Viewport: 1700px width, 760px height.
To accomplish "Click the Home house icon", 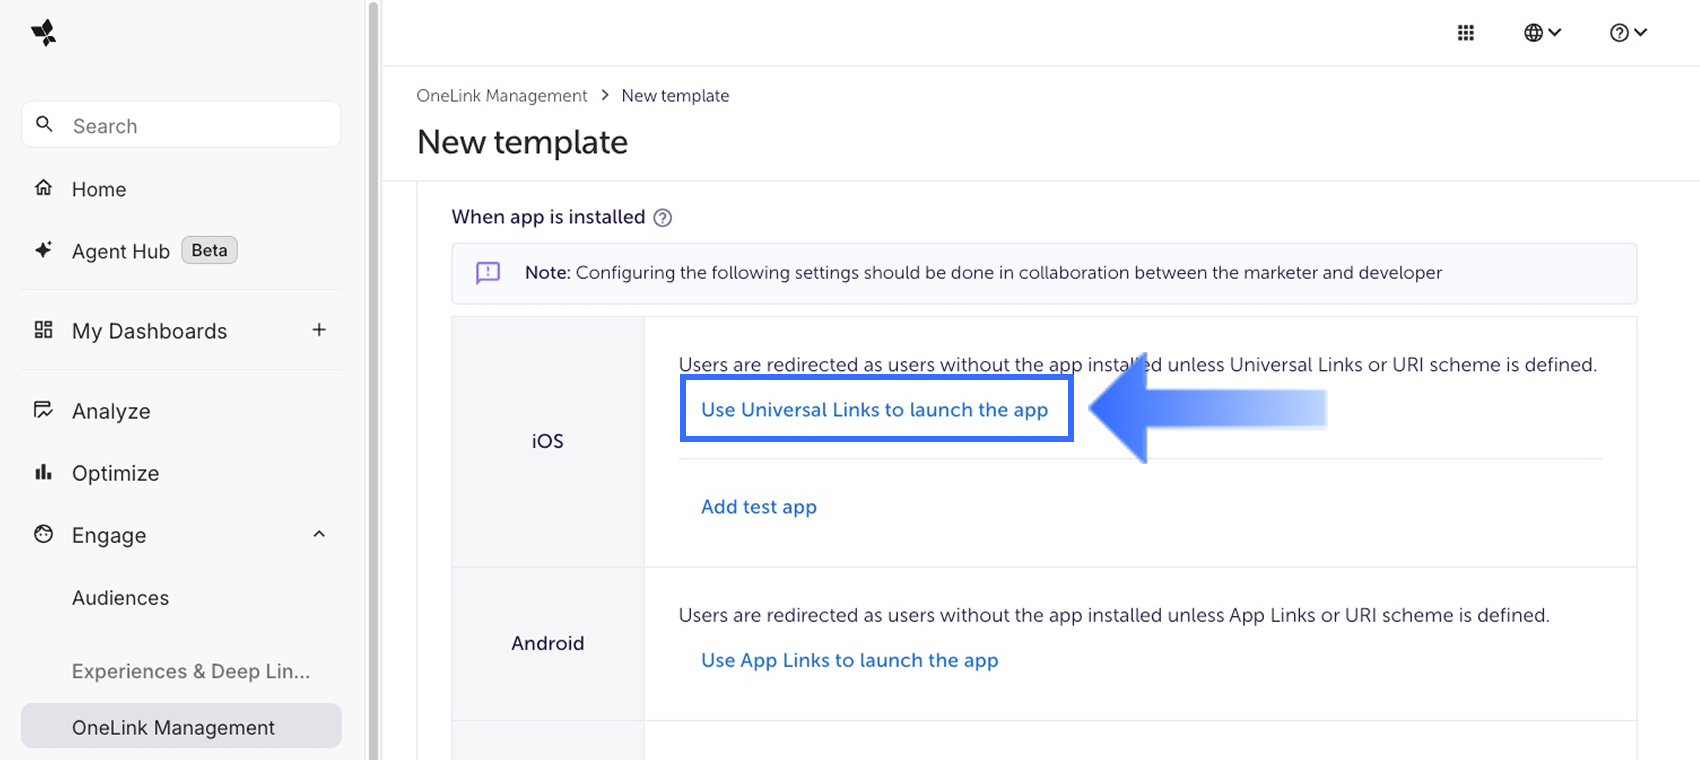I will (43, 188).
